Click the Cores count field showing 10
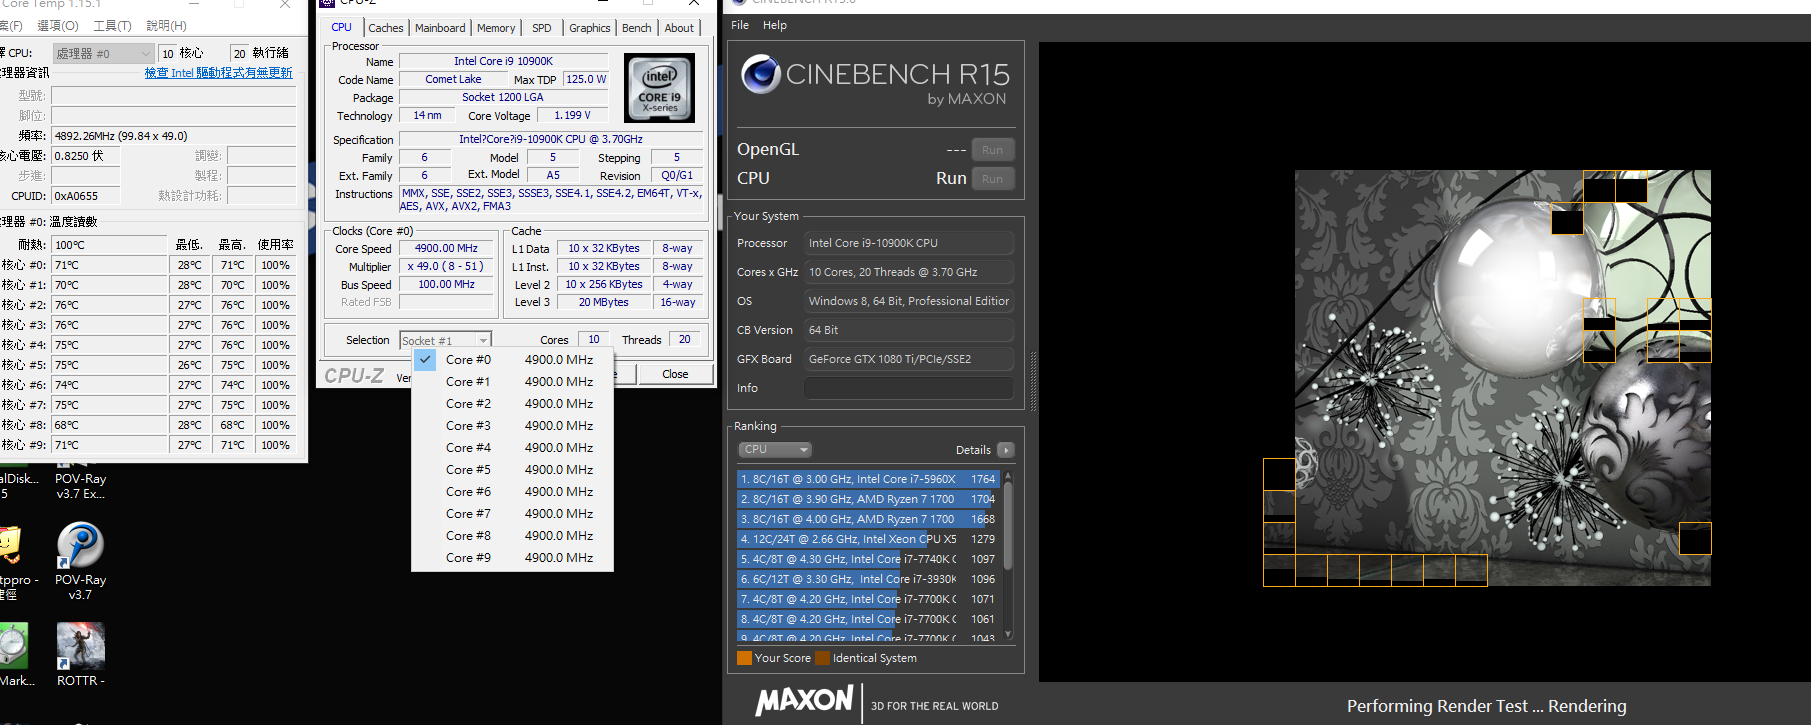The width and height of the screenshot is (1811, 725). (x=594, y=340)
